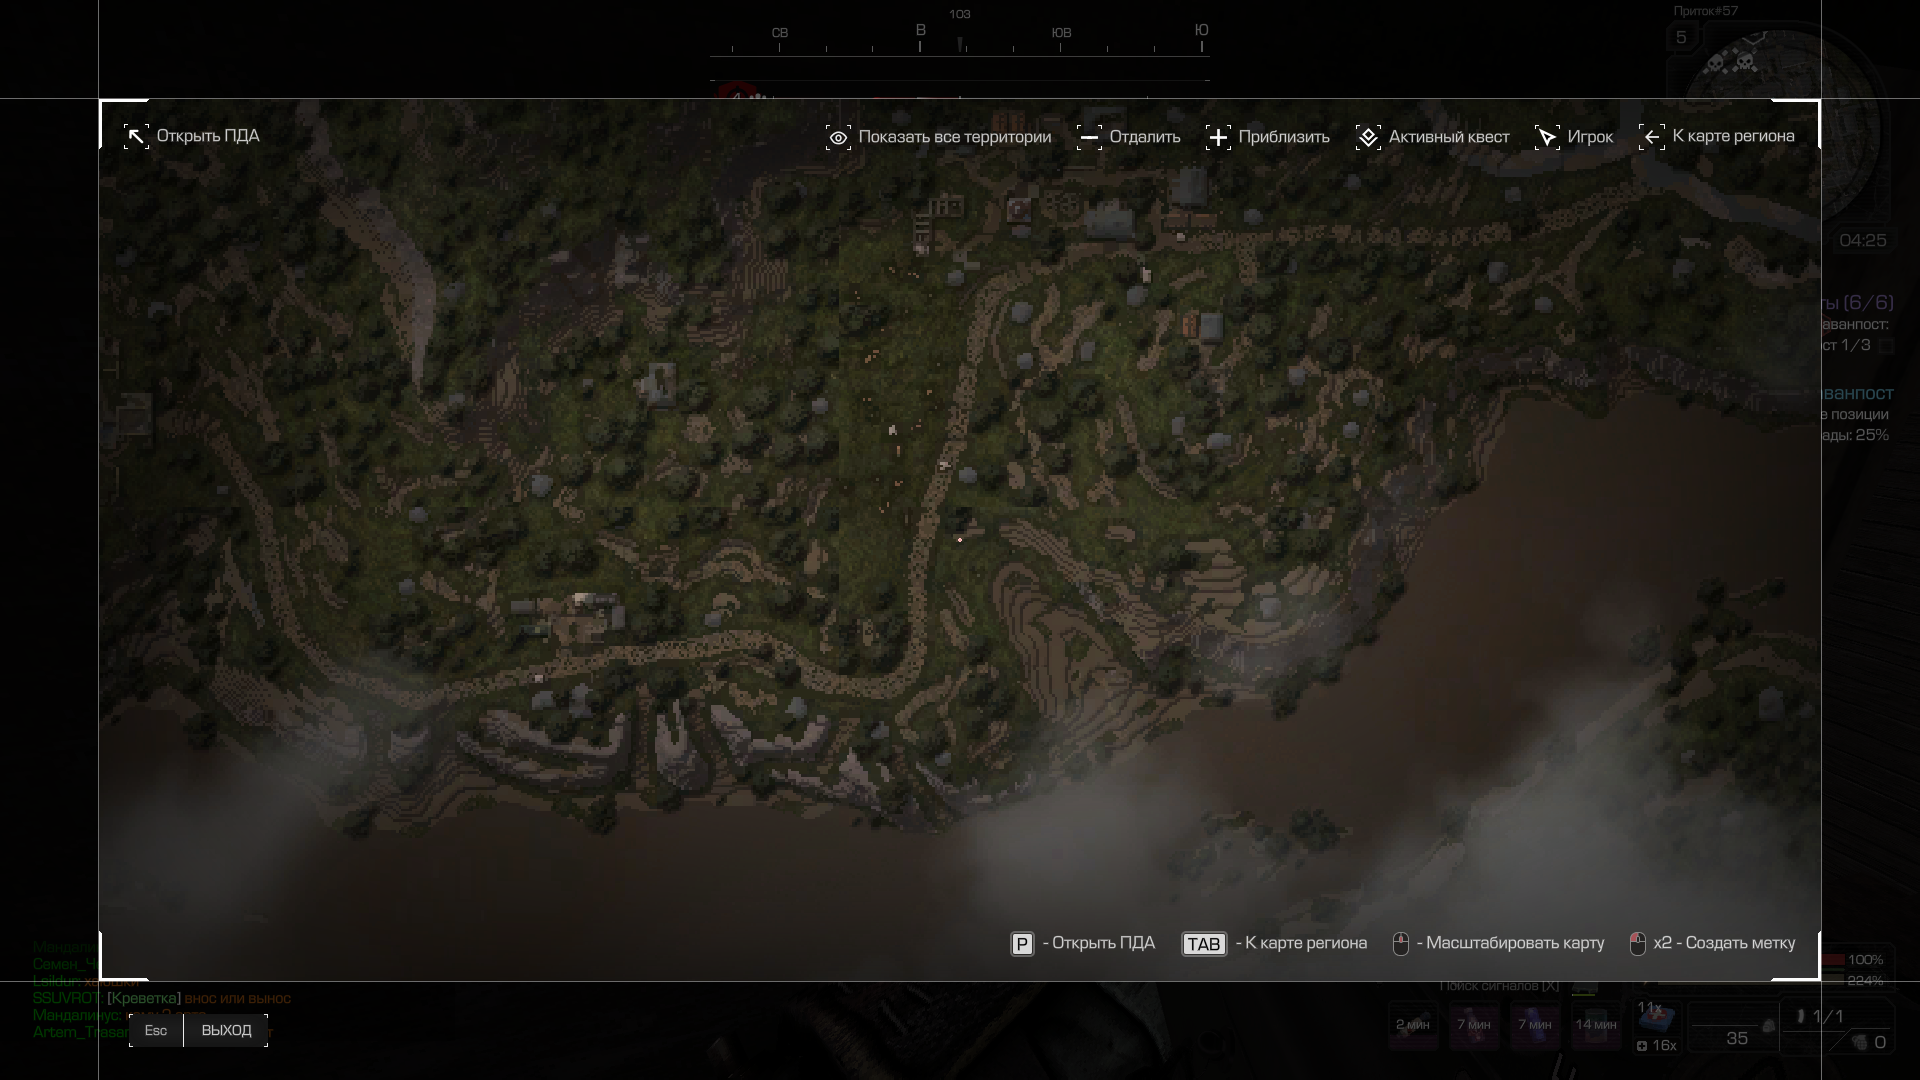The width and height of the screenshot is (1920, 1080).
Task: Click 'Активный квест' label
Action: point(1449,137)
